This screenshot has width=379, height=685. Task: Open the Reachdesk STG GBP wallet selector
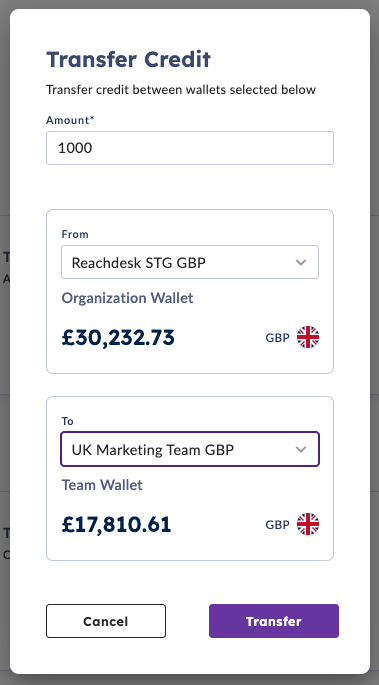click(190, 262)
